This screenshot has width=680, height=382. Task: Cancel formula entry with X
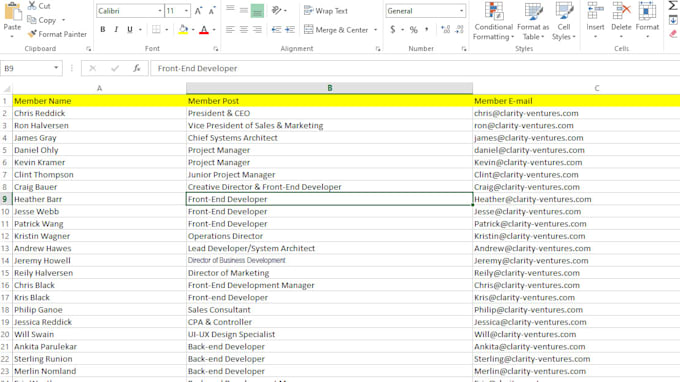click(92, 68)
